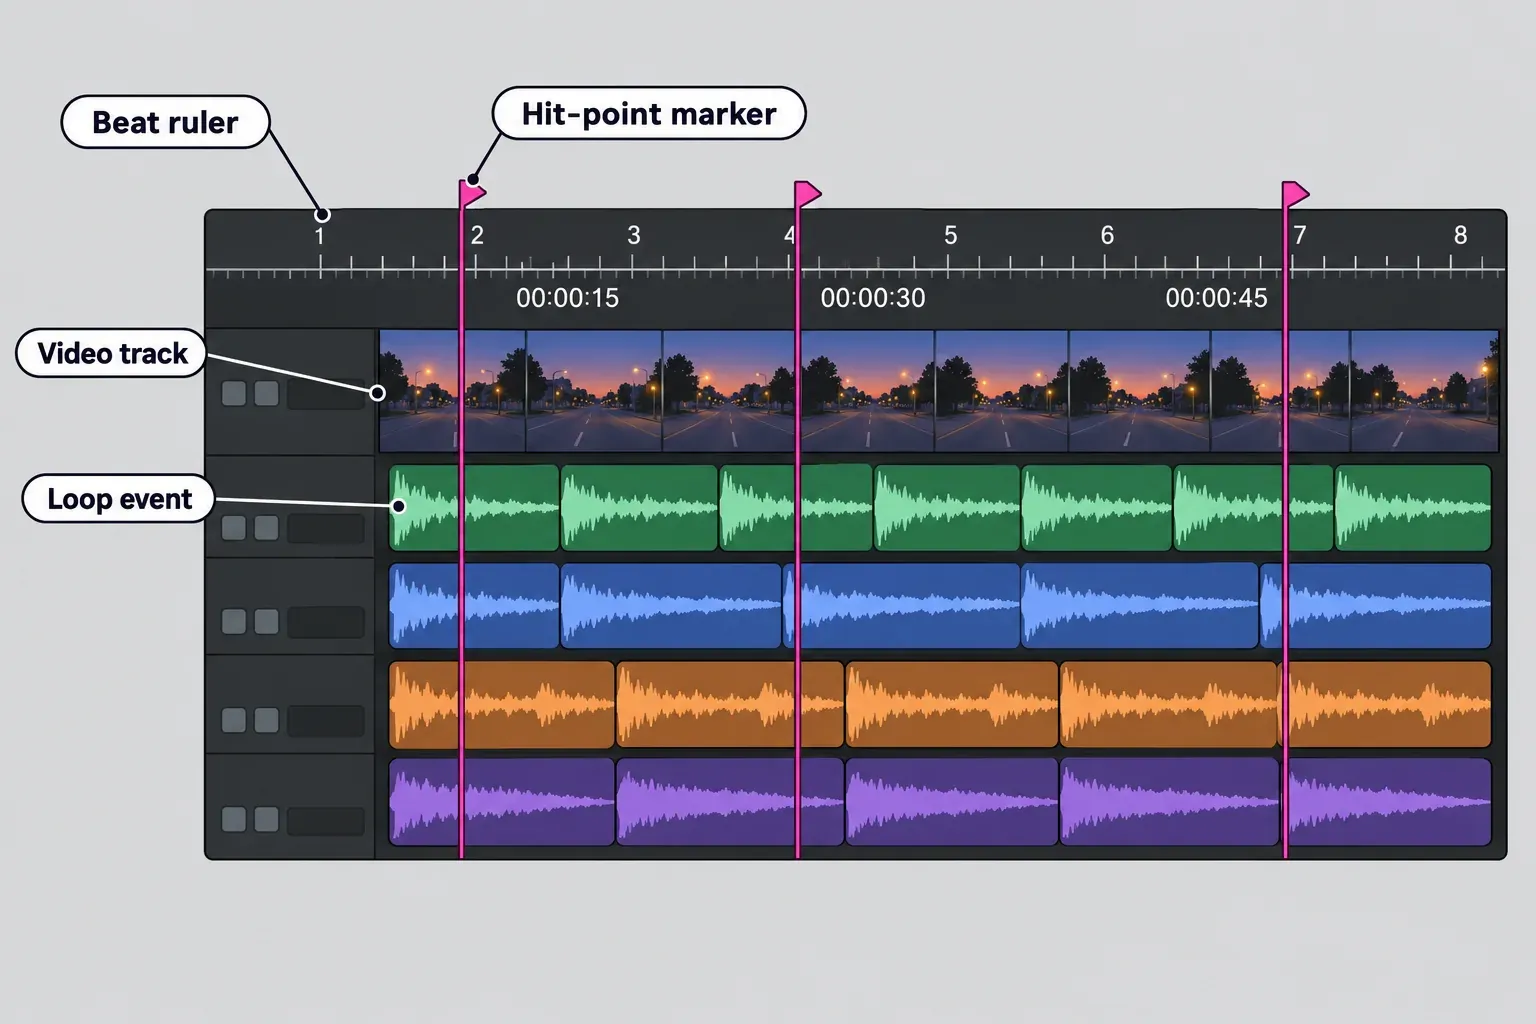Select the first blue audio clip
The image size is (1536, 1024).
click(x=474, y=606)
